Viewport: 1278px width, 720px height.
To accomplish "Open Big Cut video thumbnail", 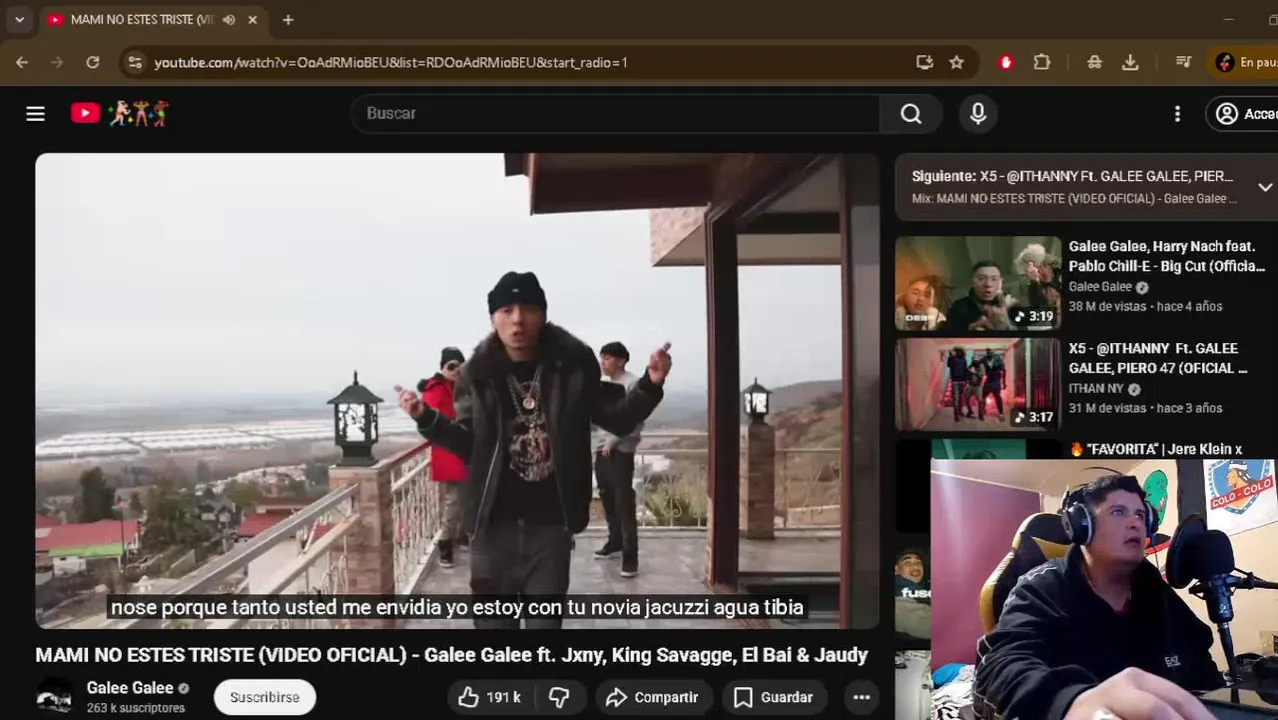I will (x=977, y=283).
